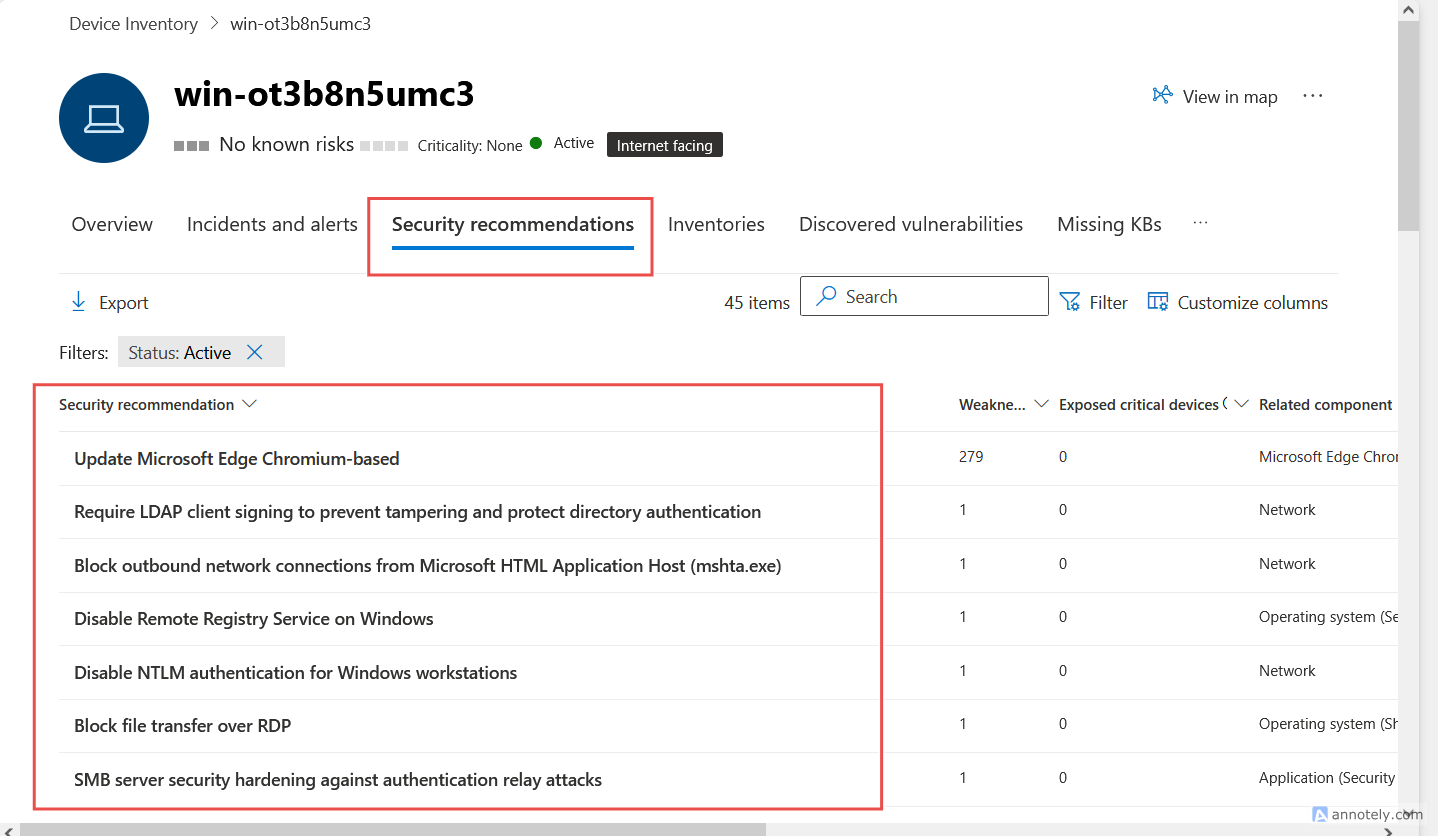
Task: Click Network component in the NTLM authentication row
Action: click(1287, 671)
